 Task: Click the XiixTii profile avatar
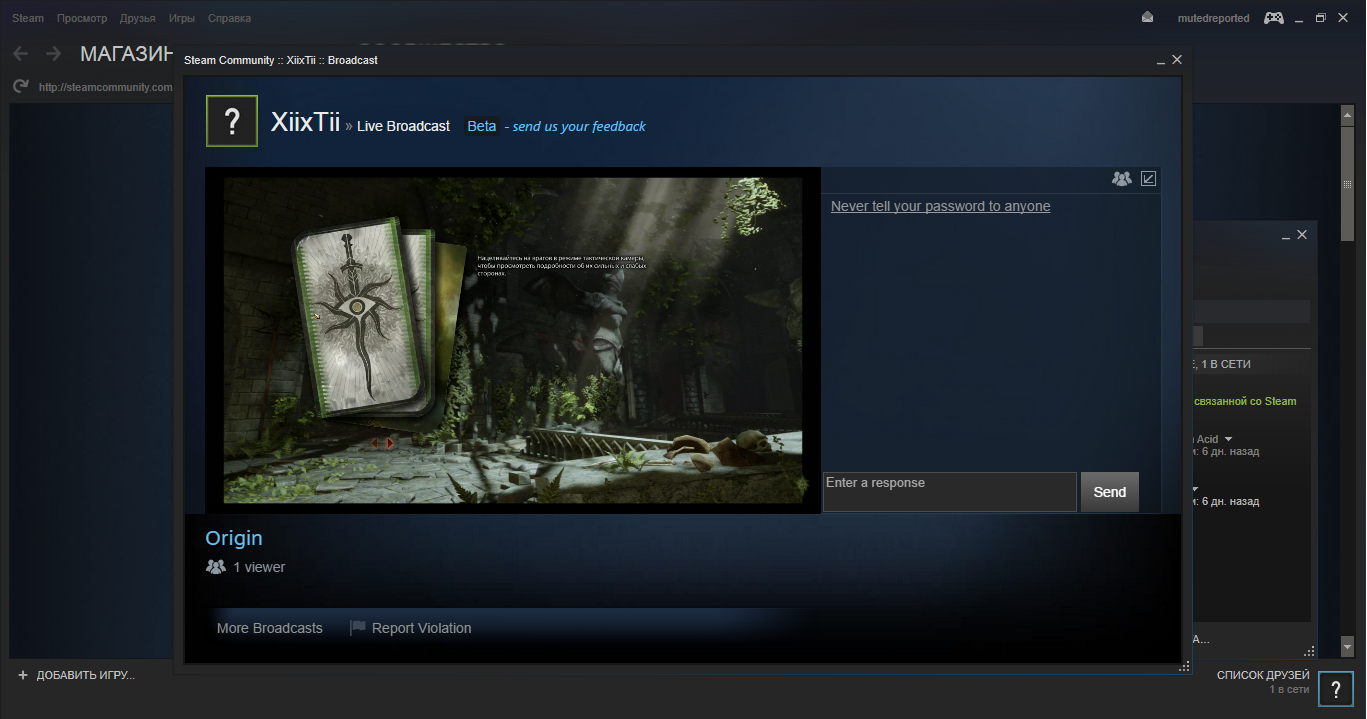pos(232,121)
